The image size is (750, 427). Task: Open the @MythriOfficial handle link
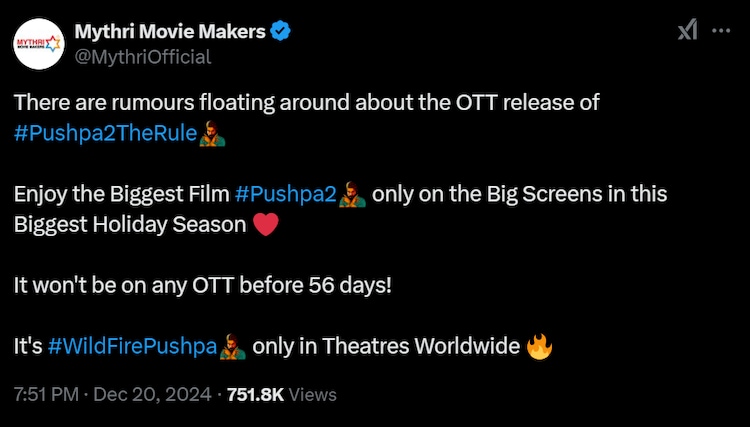point(142,56)
